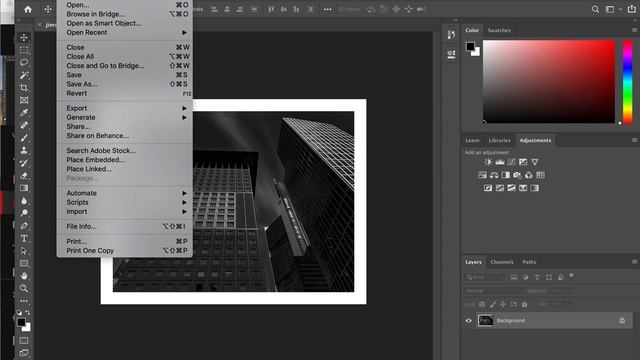Reset to default foreground/background colors
The height and width of the screenshot is (360, 640).
pos(19,313)
